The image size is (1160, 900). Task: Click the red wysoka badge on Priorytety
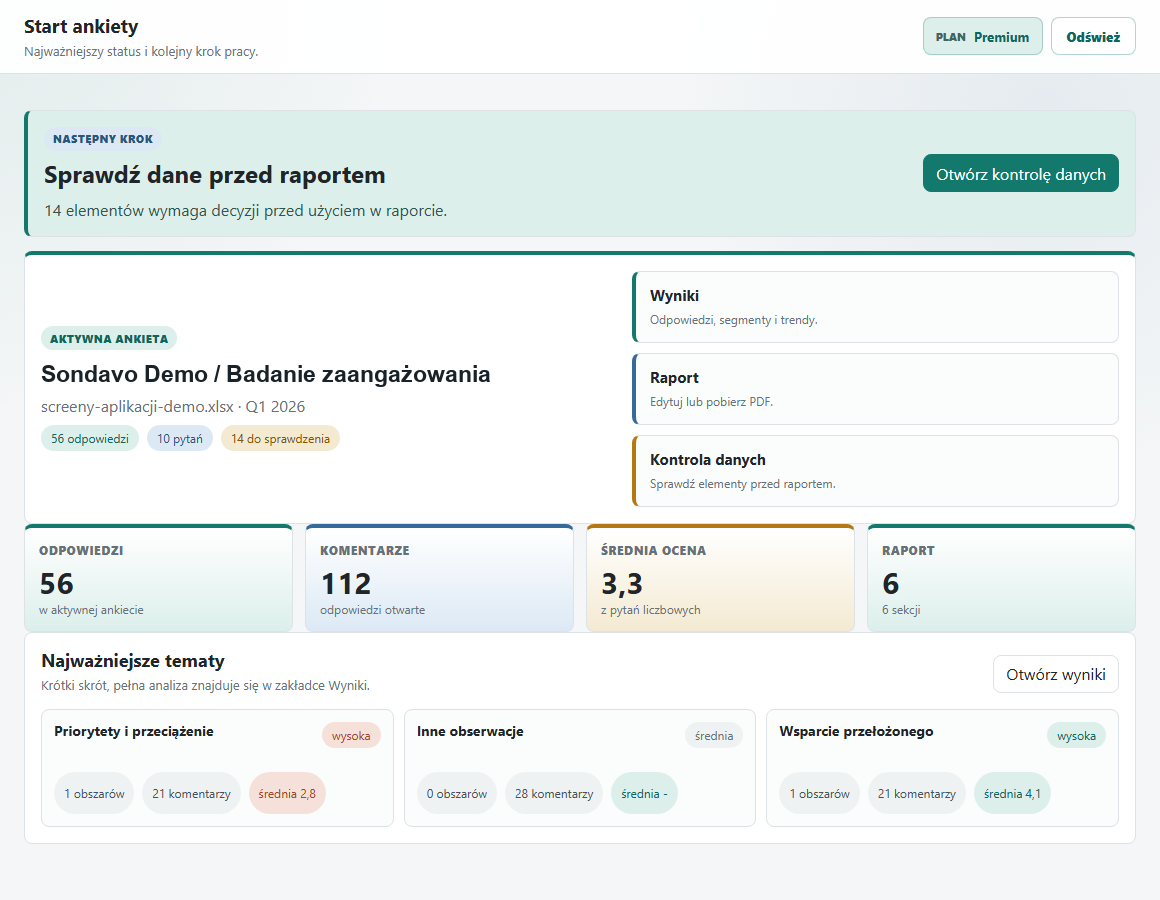click(351, 736)
